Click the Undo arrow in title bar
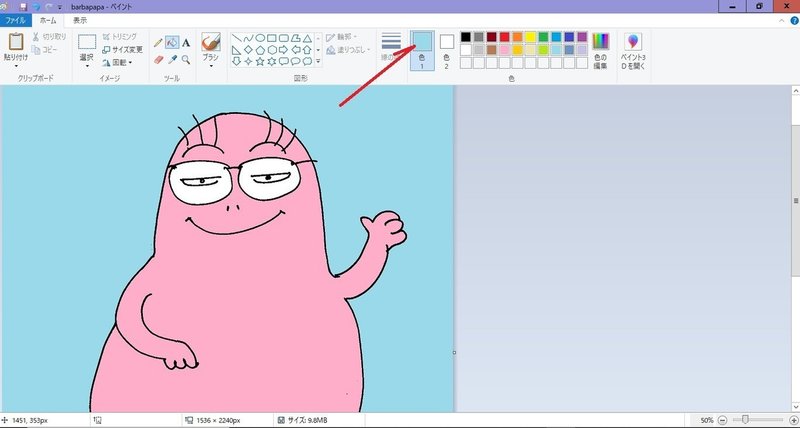This screenshot has width=800, height=428. [x=36, y=7]
